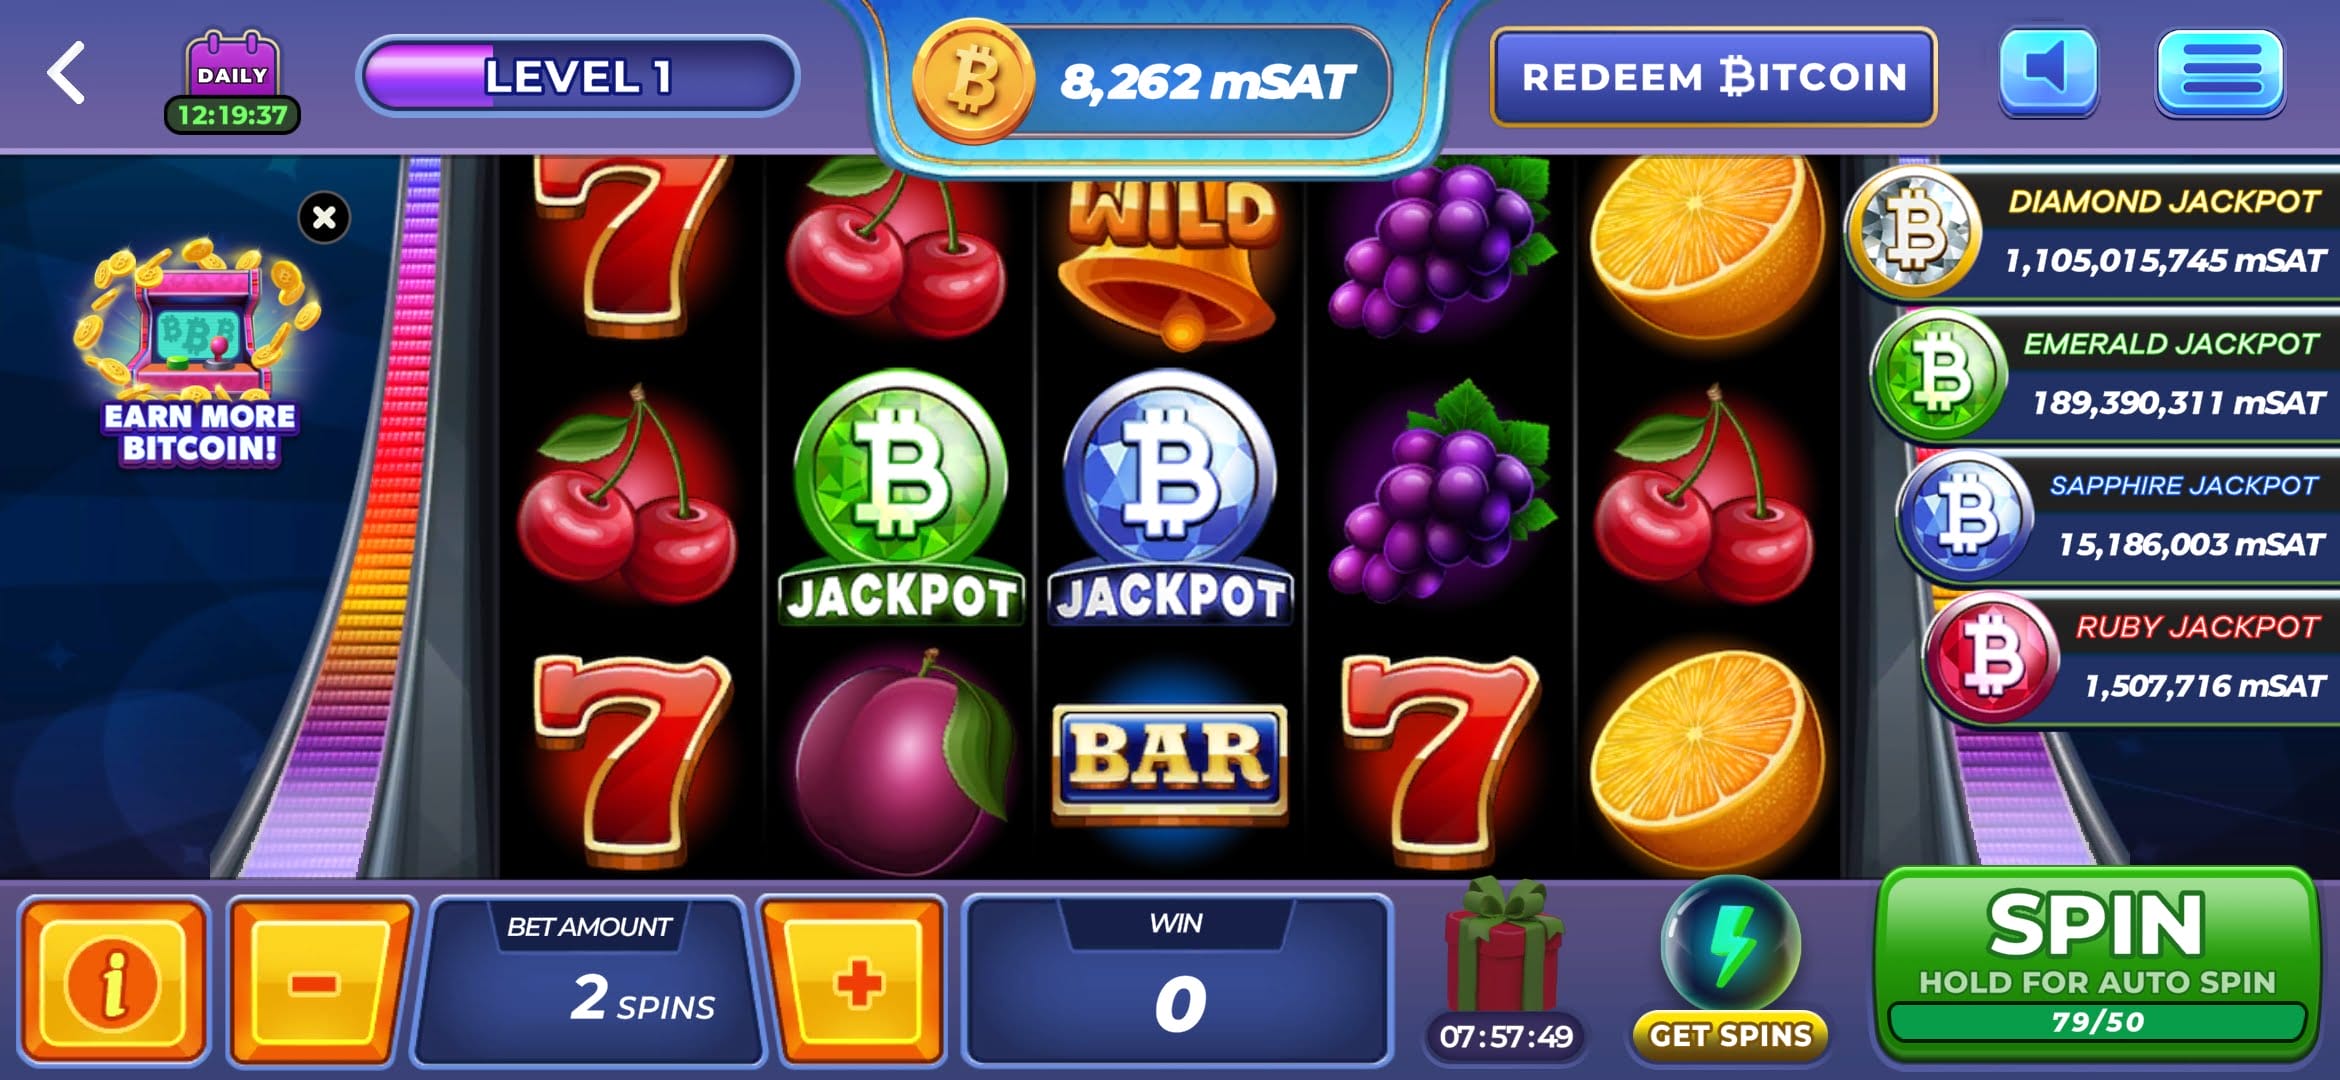Select the Emerald Jackpot entry
Viewport: 2340px width, 1080px height.
pyautogui.click(x=2105, y=374)
